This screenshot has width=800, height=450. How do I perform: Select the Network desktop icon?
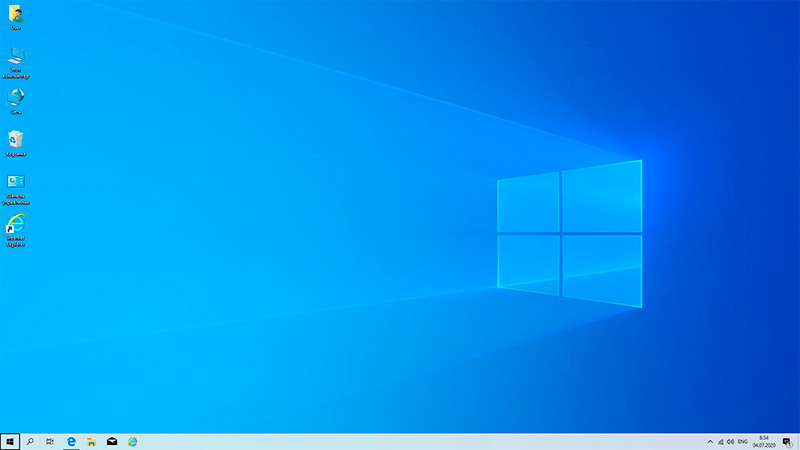pyautogui.click(x=16, y=98)
